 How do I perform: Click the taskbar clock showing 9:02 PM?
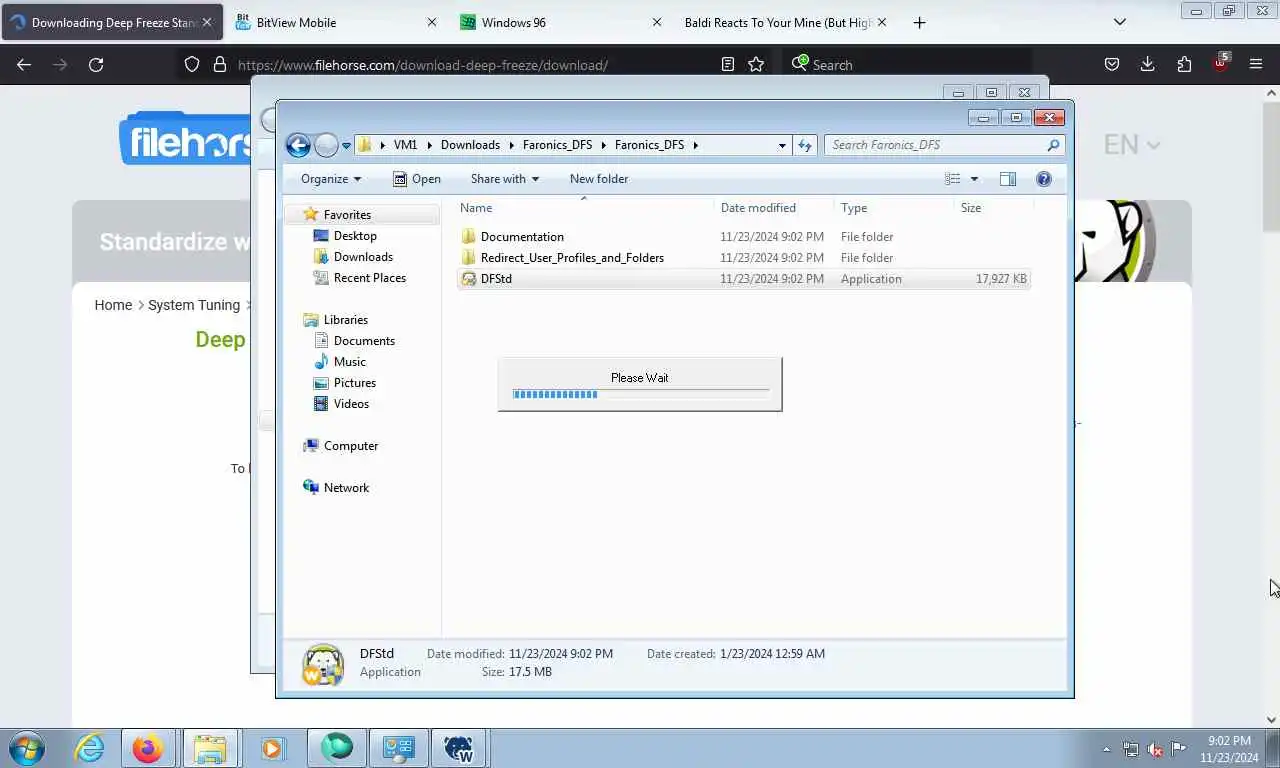(x=1229, y=749)
